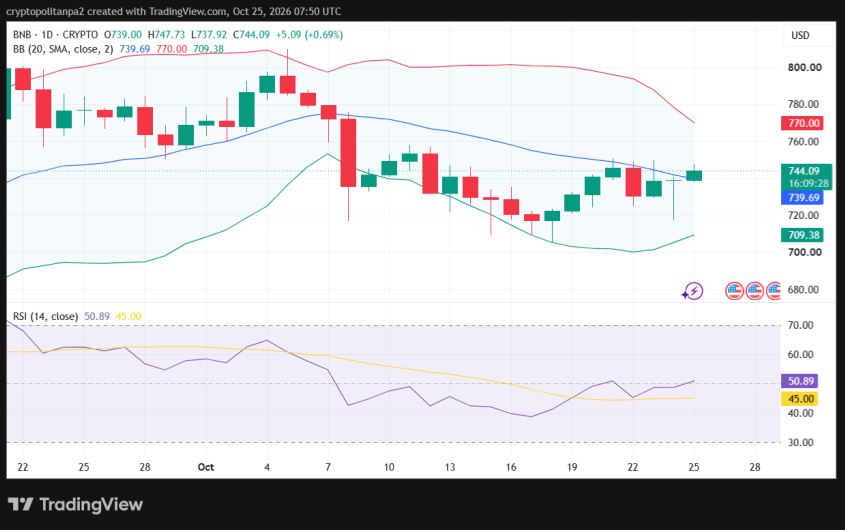Click the 70.00 RSI axis label

pos(800,325)
